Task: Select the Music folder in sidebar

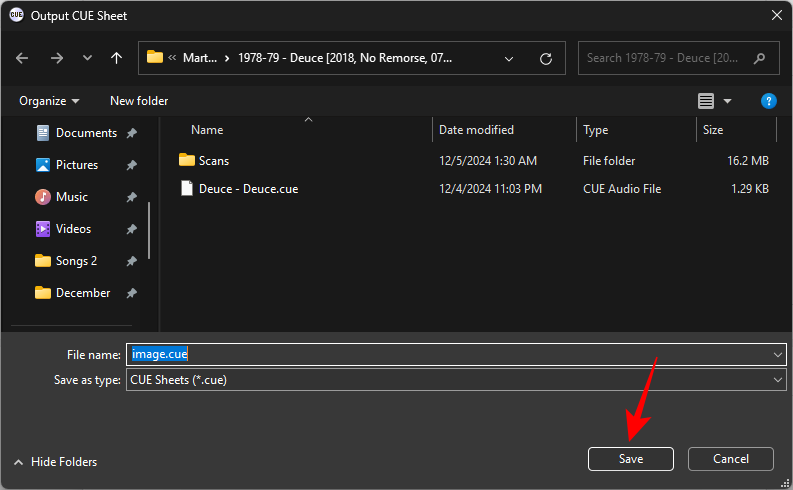Action: 71,197
